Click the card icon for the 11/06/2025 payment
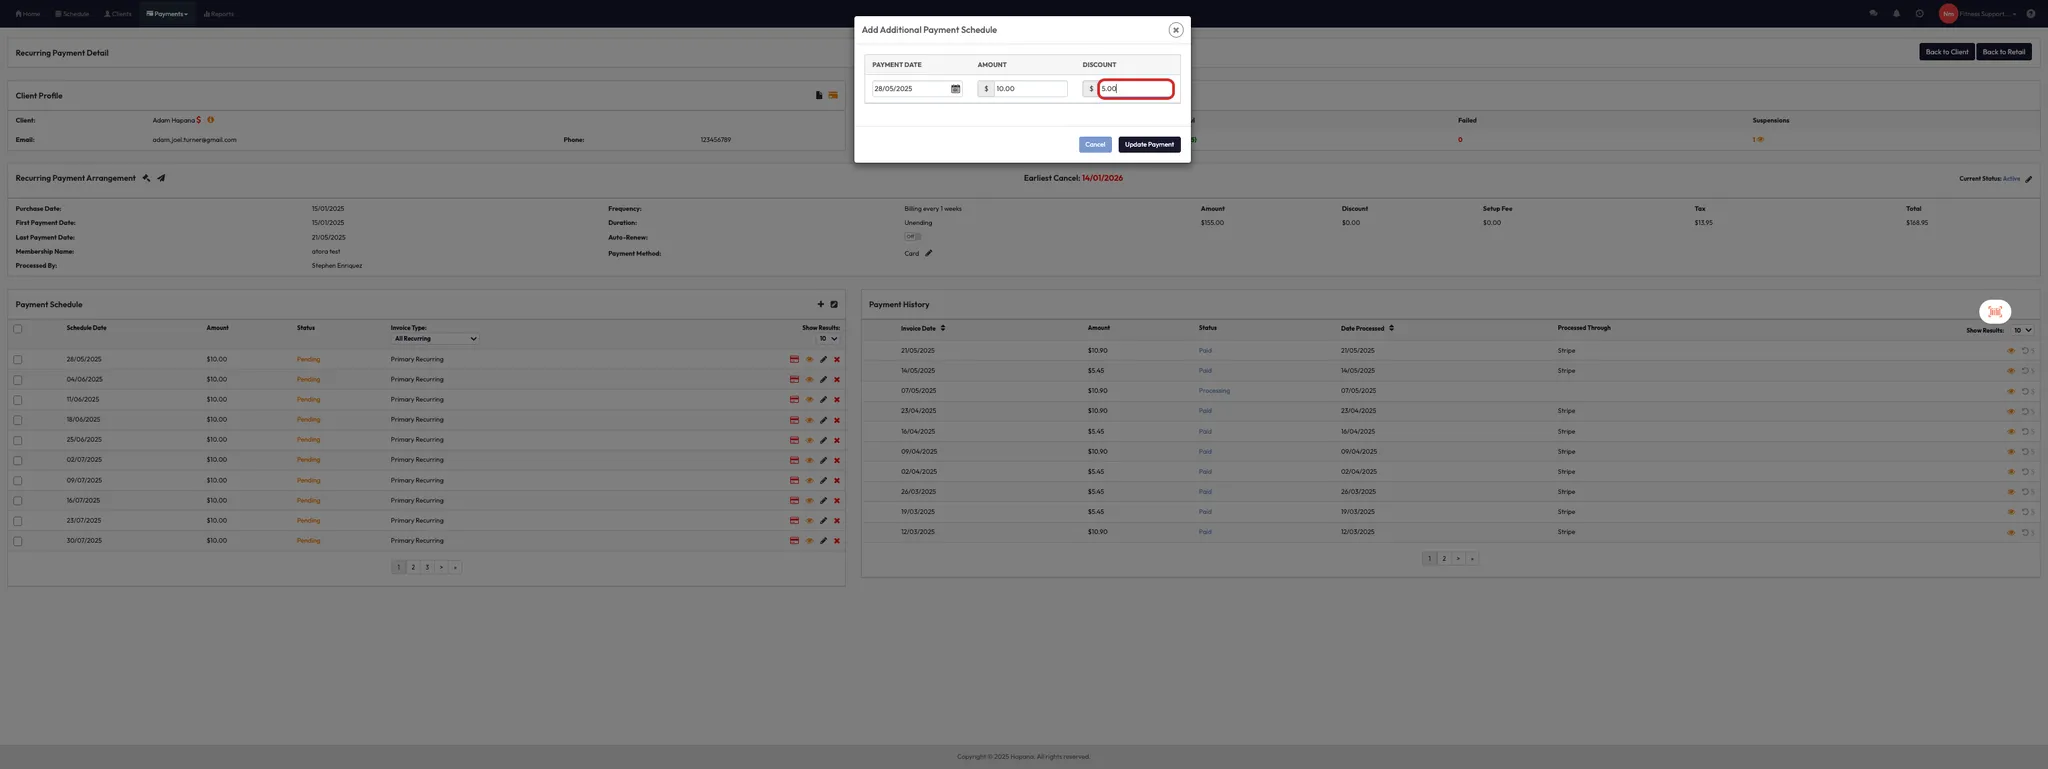Image resolution: width=2048 pixels, height=769 pixels. point(794,400)
